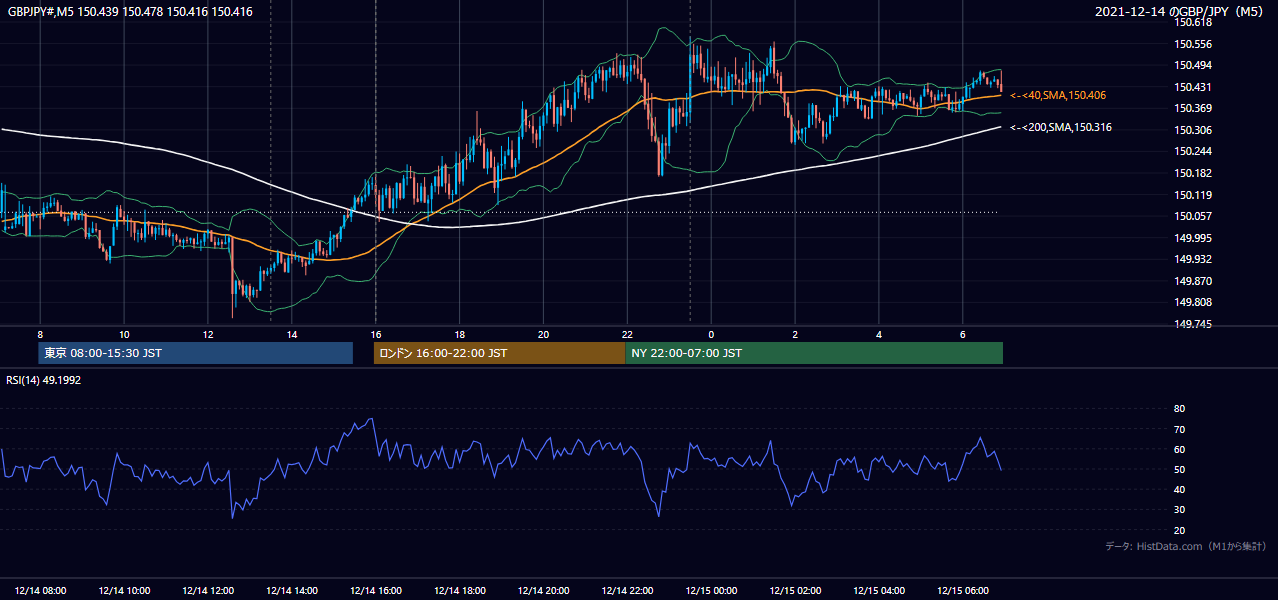Click price level 149.745 on axis
Screen dimensions: 1278x600
tap(1193, 324)
